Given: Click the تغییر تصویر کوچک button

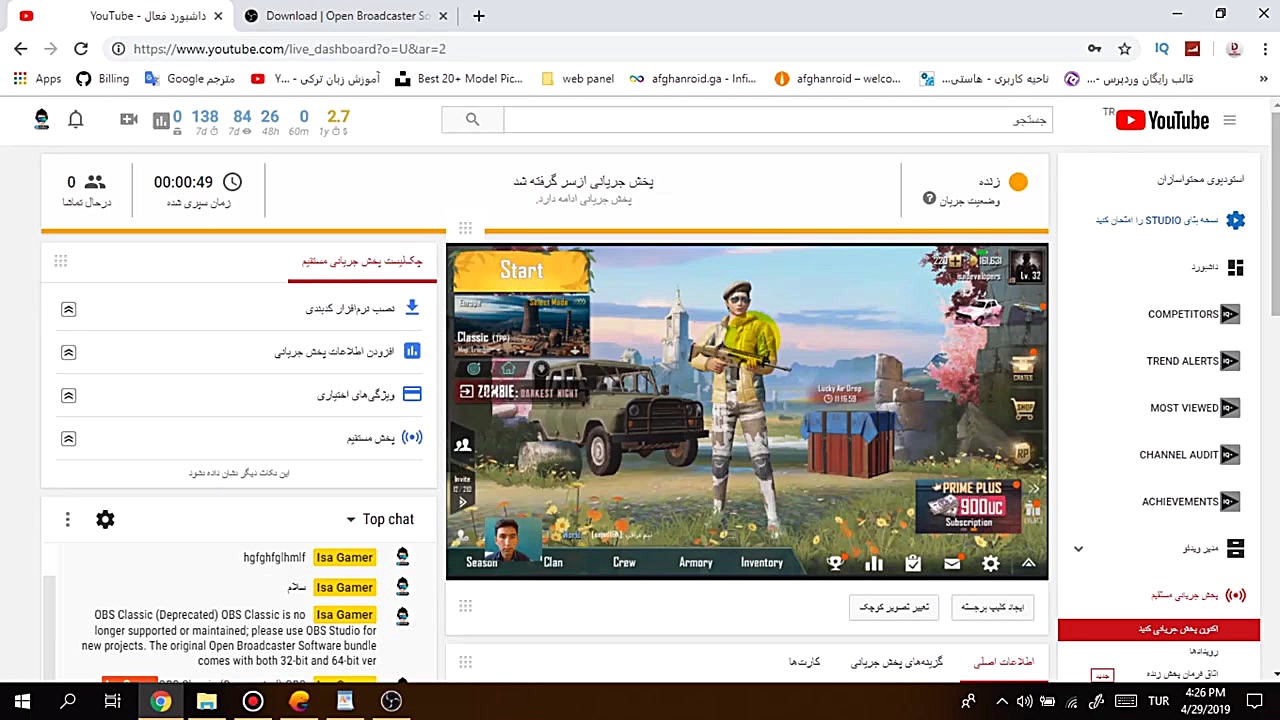Looking at the screenshot, I should [893, 607].
